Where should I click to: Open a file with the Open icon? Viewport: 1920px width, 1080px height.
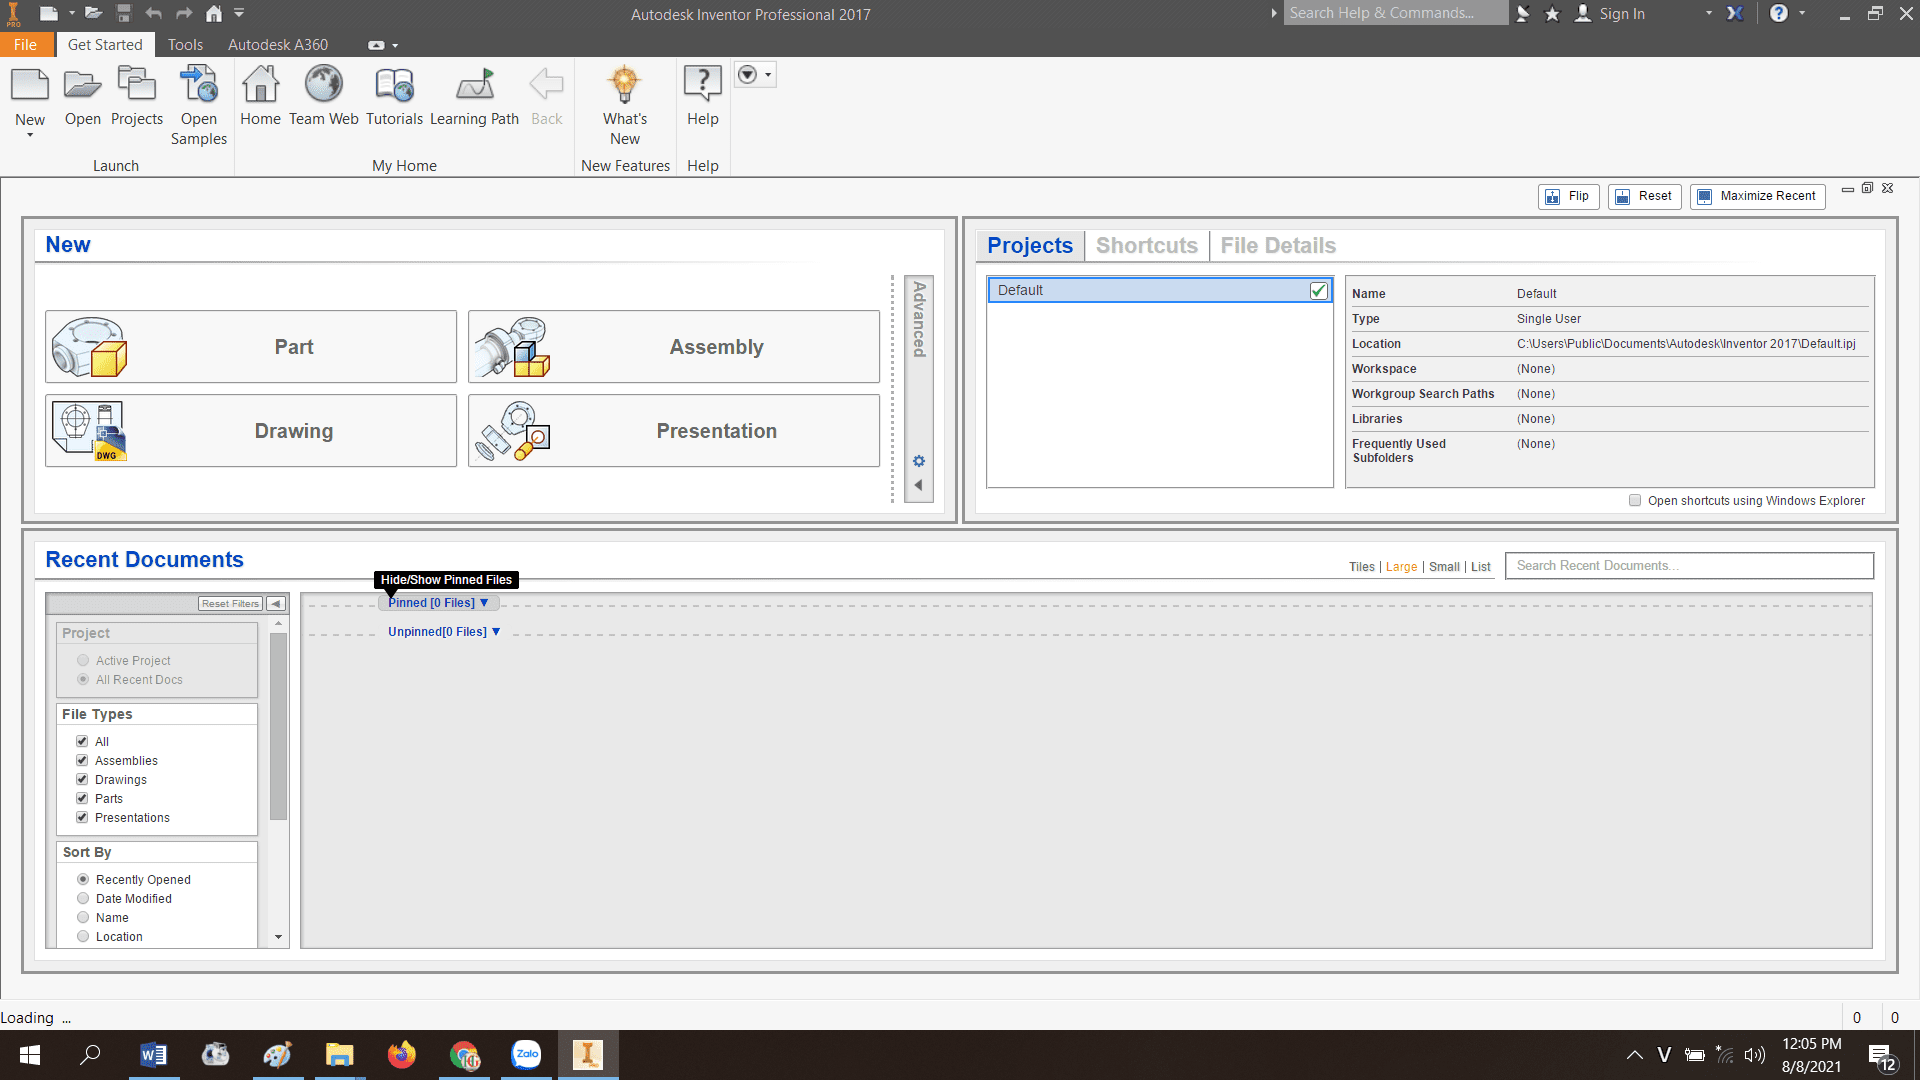[x=82, y=86]
